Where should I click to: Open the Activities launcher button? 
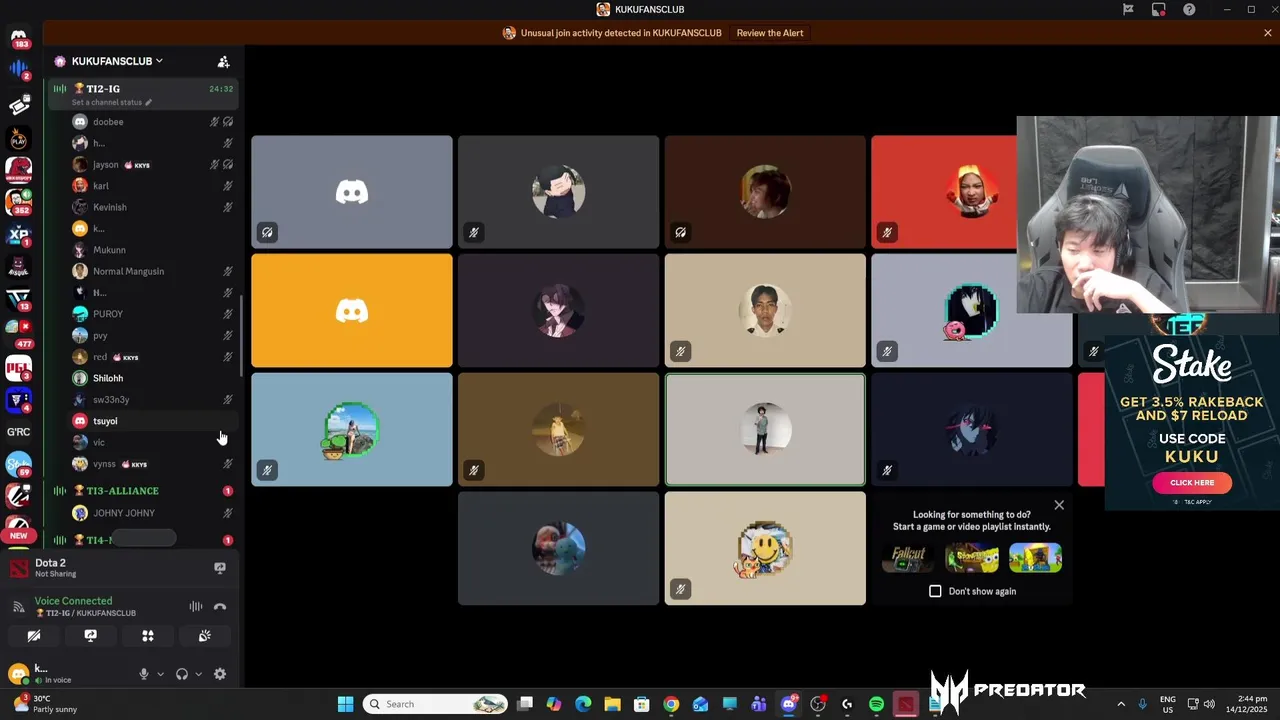pos(148,636)
